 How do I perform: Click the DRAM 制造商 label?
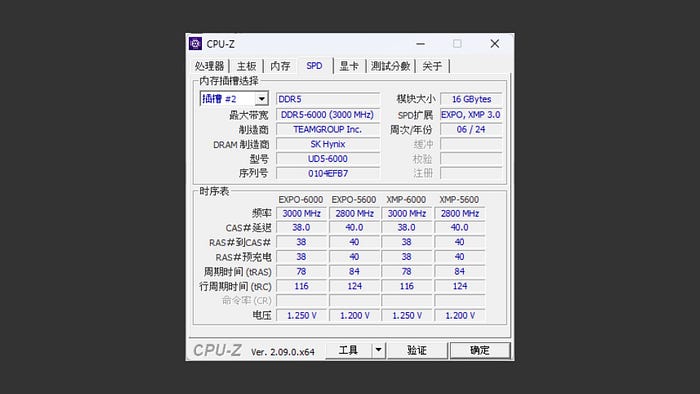(241, 145)
